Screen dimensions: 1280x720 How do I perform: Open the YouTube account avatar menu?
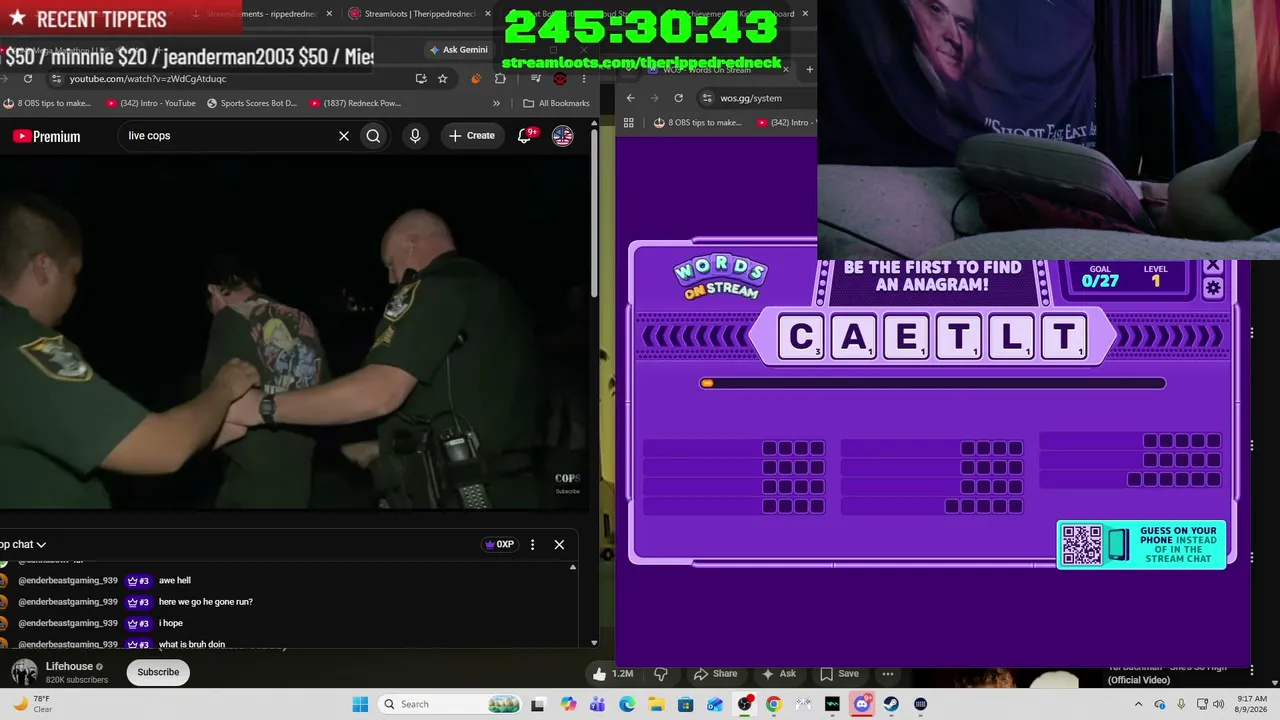563,136
